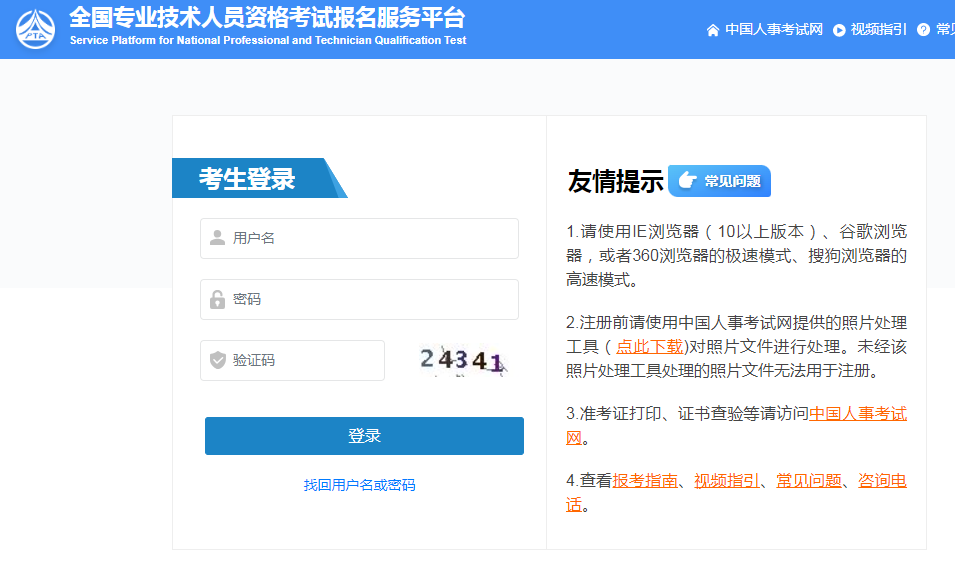
Task: Open 视频指引 link in tip 4
Action: [727, 481]
